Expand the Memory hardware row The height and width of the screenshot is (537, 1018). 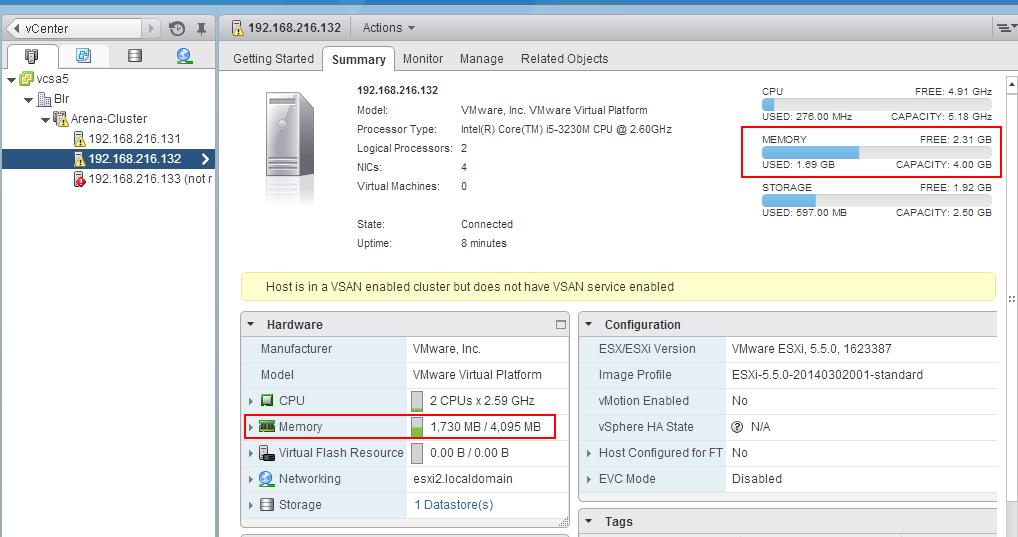pos(251,427)
